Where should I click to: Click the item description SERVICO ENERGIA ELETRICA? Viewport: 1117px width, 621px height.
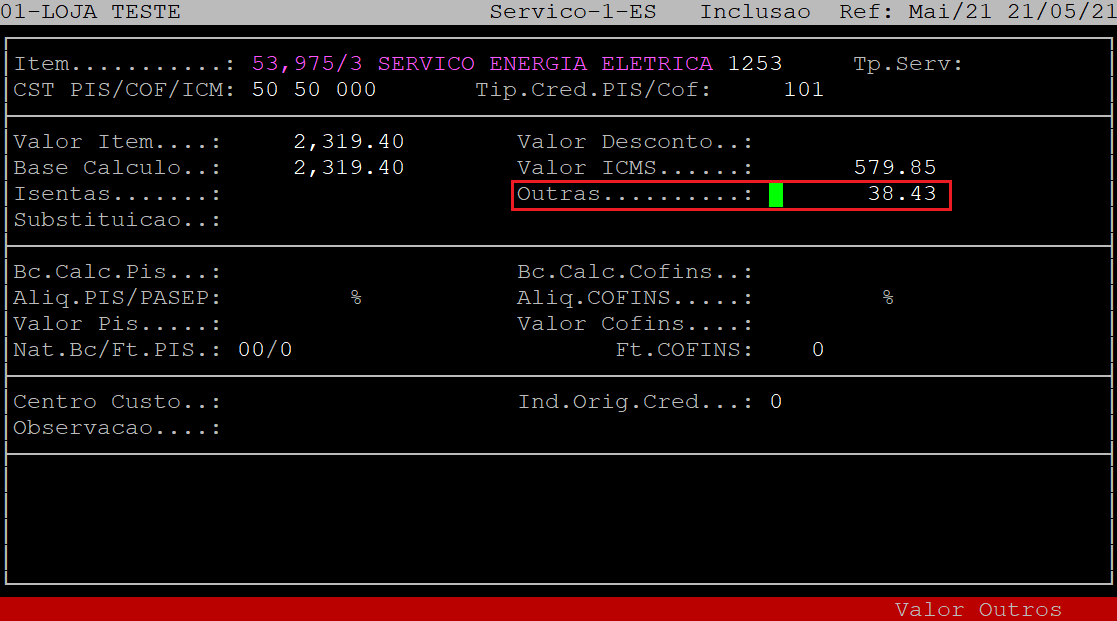pyautogui.click(x=545, y=64)
